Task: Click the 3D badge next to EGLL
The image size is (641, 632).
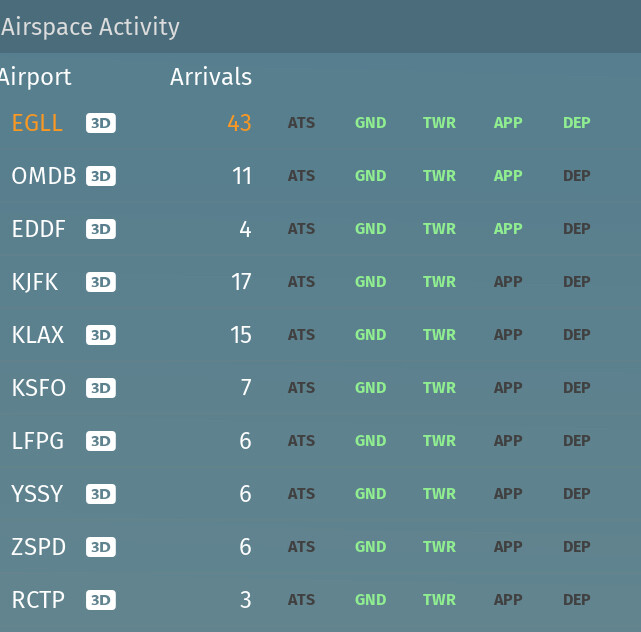Action: coord(101,123)
